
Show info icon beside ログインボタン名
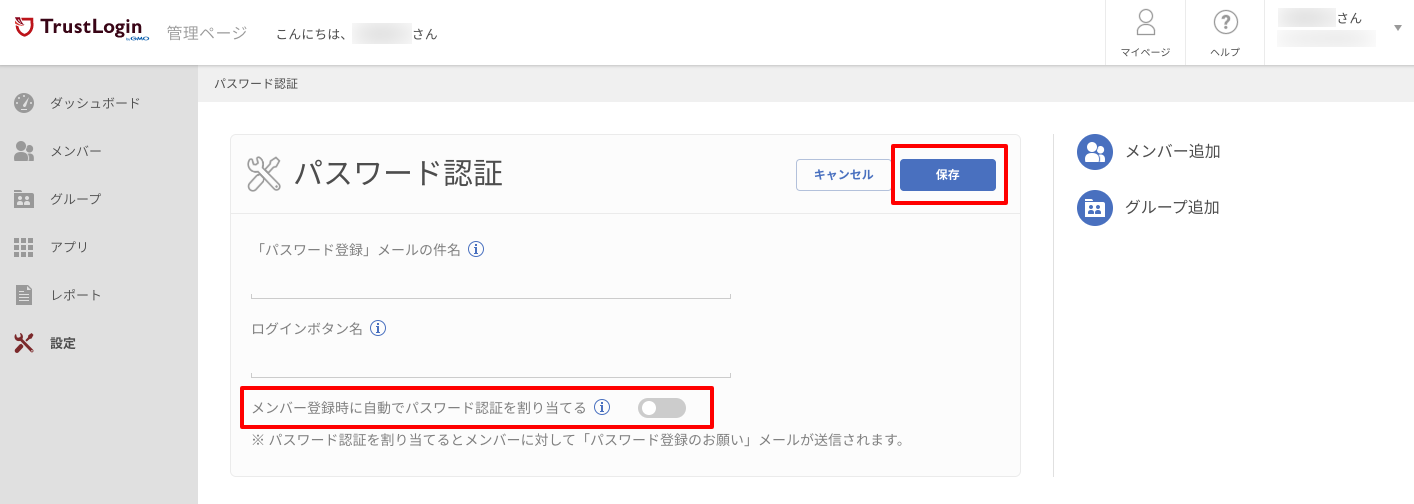click(x=379, y=328)
